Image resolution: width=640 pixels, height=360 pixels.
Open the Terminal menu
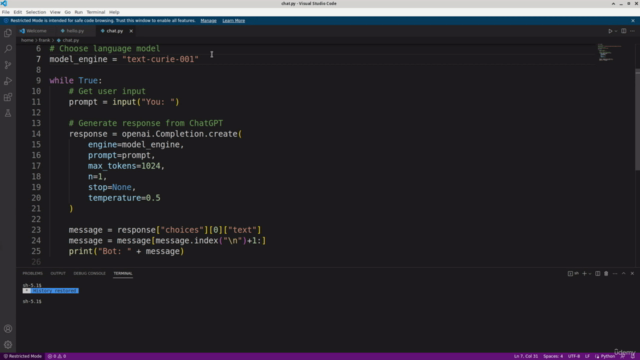click(96, 12)
